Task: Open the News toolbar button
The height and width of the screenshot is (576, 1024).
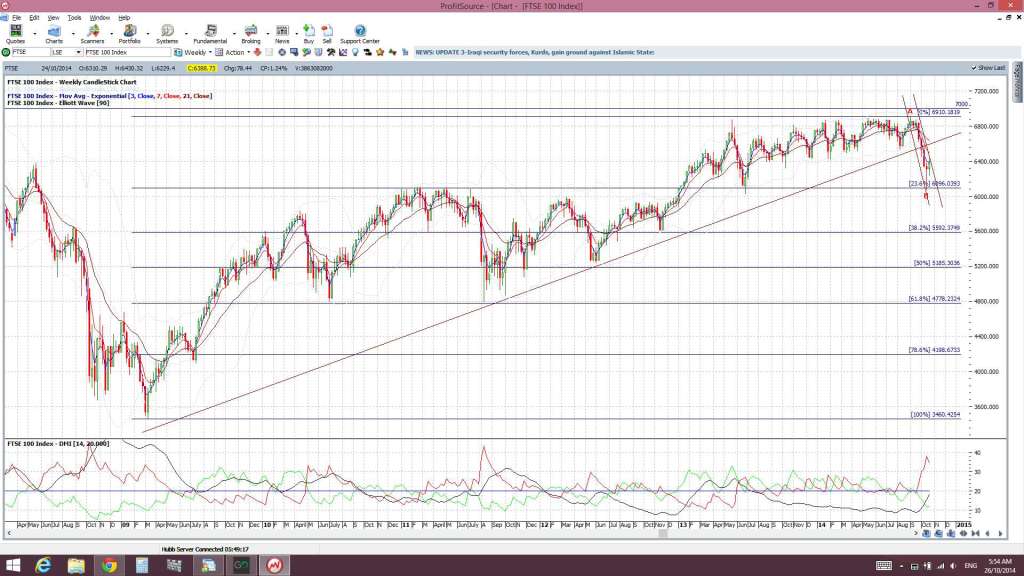Action: click(282, 34)
